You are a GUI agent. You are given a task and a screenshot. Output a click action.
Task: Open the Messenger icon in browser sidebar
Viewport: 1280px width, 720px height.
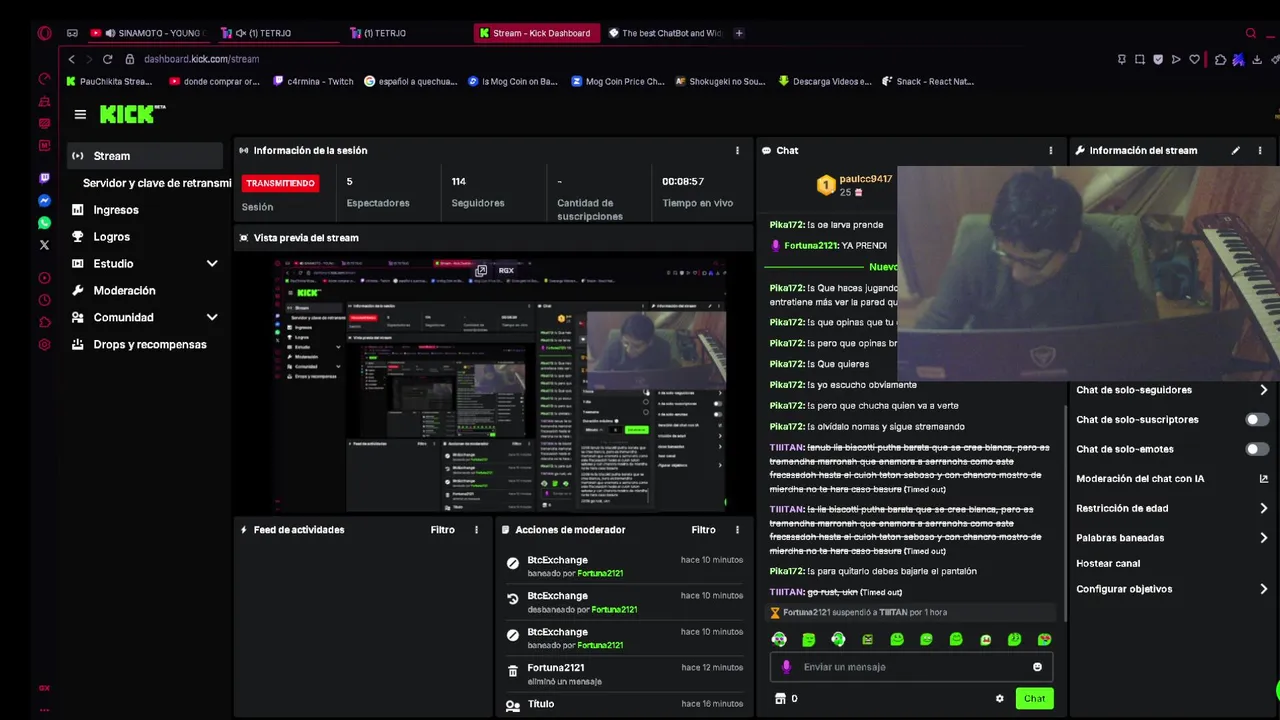click(x=44, y=201)
